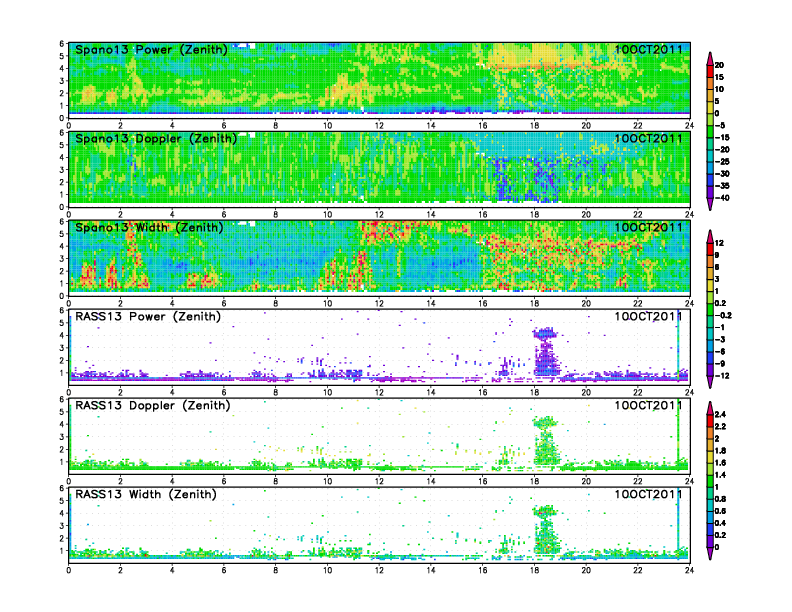The width and height of the screenshot is (792, 612).
Task: Click the "2.4" label on bottom colorbar
Action: (x=720, y=414)
